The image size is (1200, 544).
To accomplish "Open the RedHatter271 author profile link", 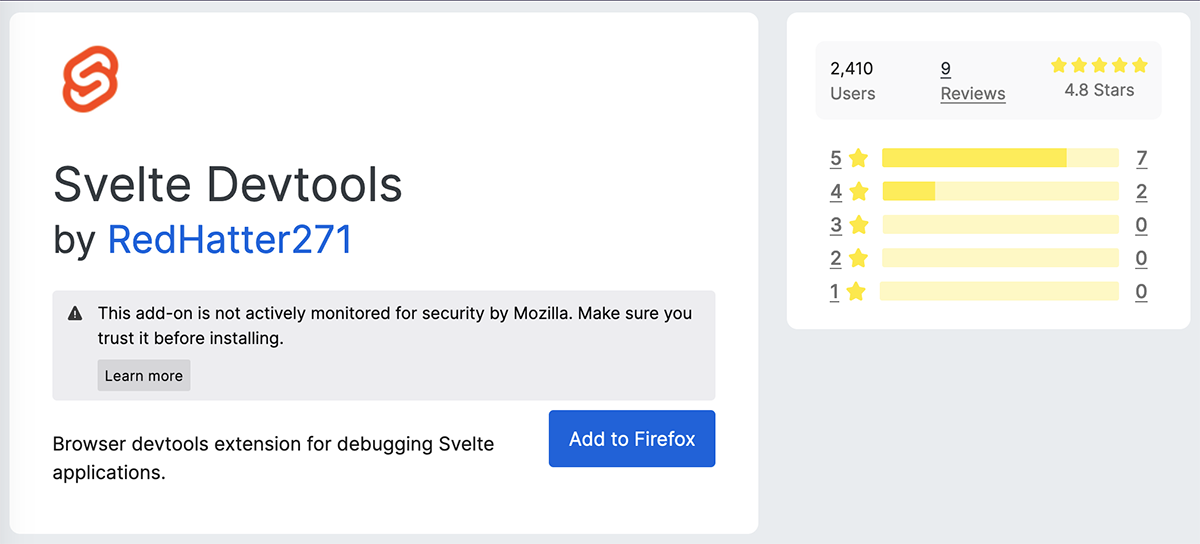I will [x=229, y=240].
